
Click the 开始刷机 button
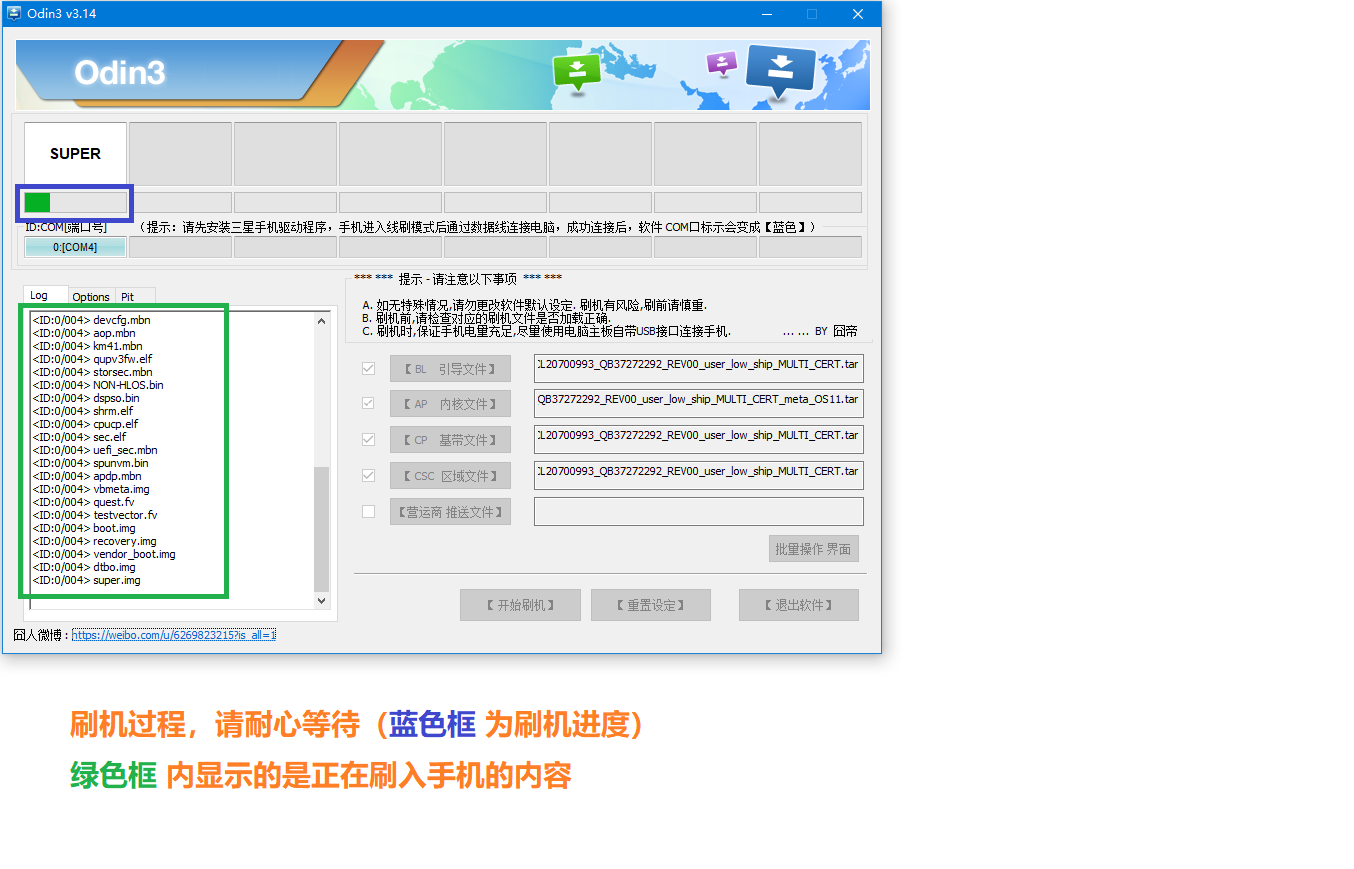520,605
